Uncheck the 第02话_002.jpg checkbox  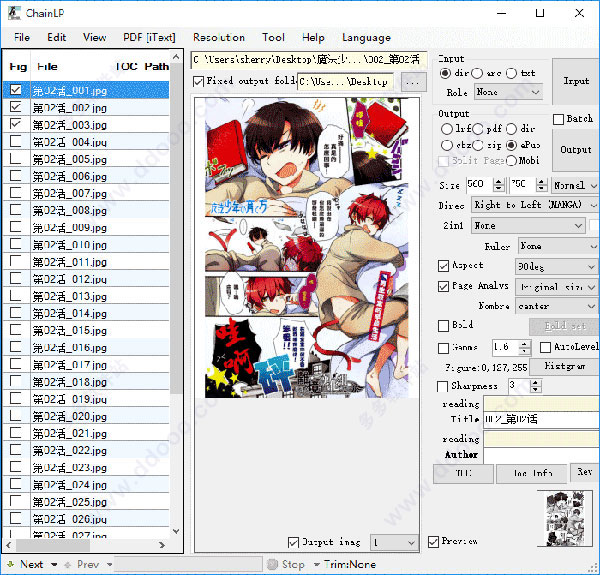(x=16, y=107)
